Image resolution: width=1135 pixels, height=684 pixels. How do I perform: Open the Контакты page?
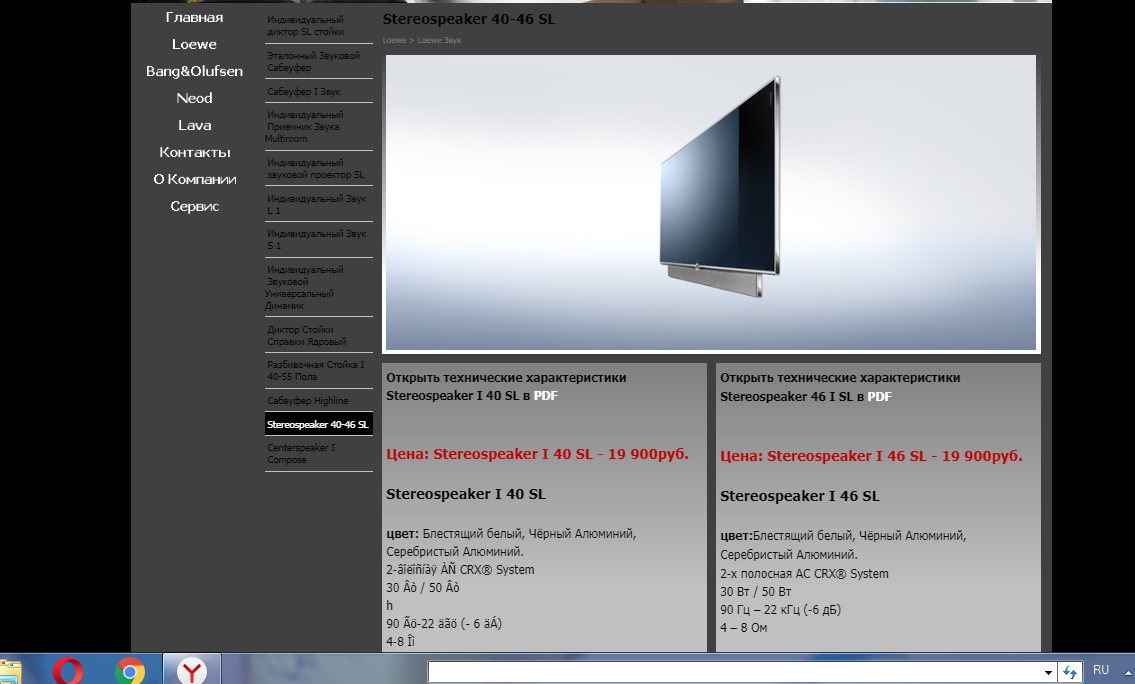point(194,152)
